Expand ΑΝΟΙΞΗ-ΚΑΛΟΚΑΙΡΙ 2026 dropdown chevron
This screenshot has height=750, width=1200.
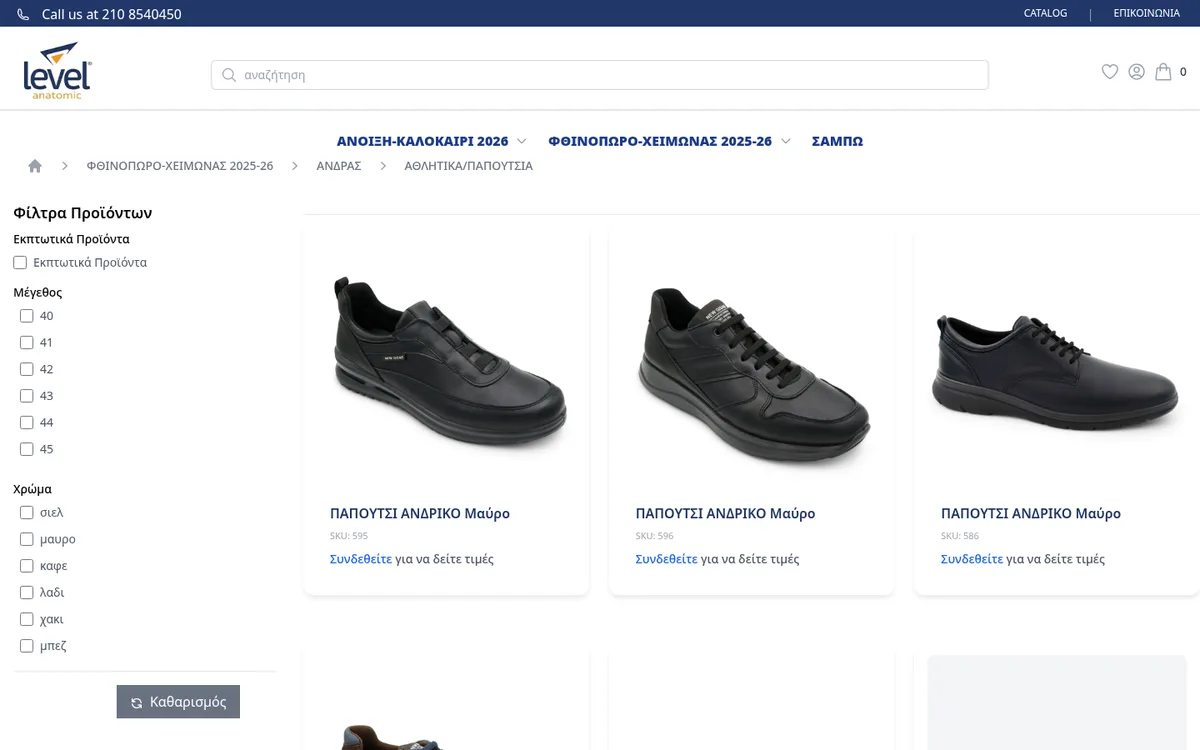tap(521, 141)
